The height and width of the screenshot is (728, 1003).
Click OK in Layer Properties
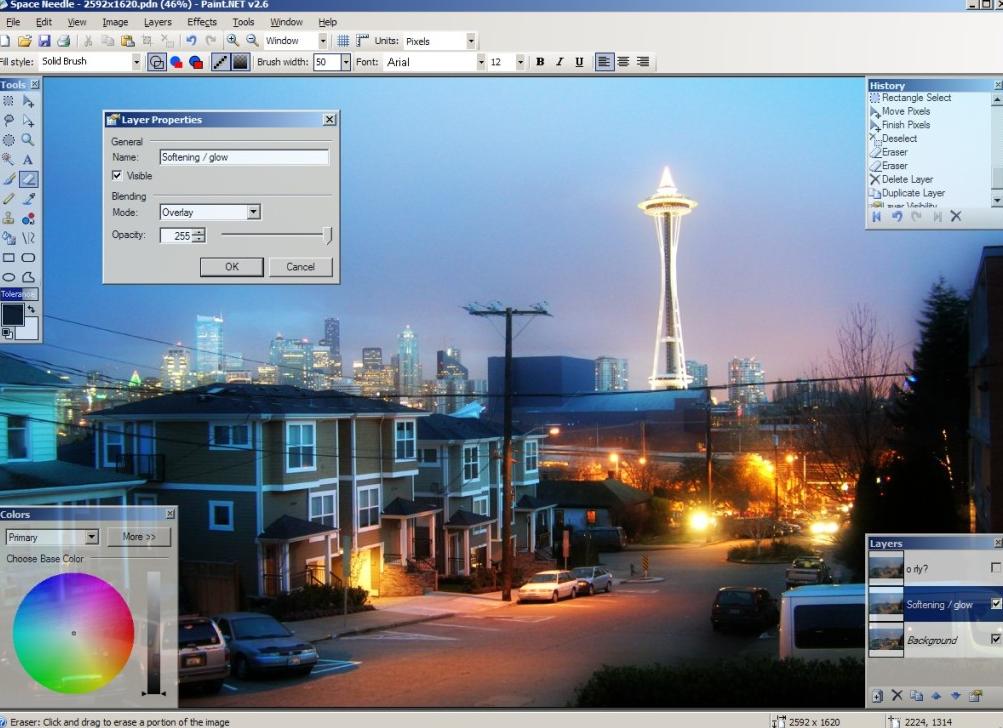pos(232,267)
